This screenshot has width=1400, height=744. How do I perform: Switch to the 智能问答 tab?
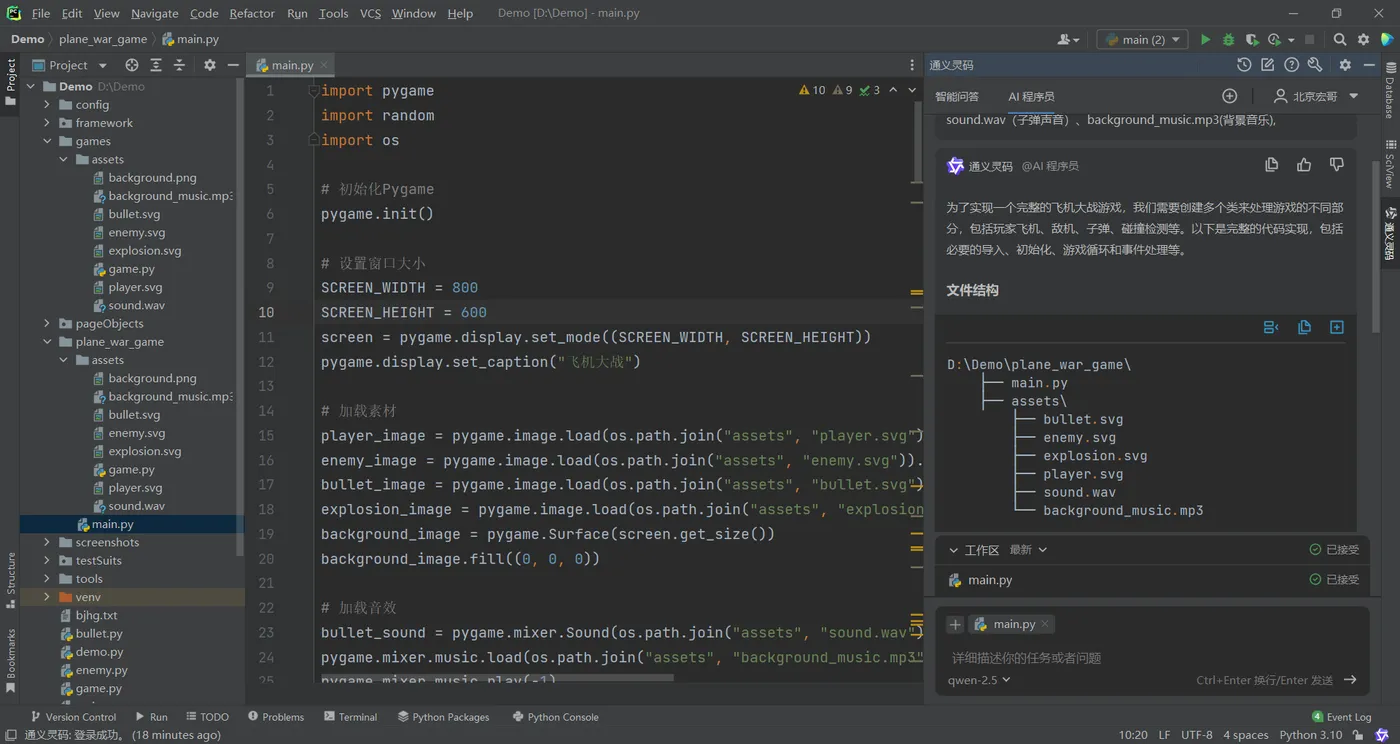coord(957,97)
